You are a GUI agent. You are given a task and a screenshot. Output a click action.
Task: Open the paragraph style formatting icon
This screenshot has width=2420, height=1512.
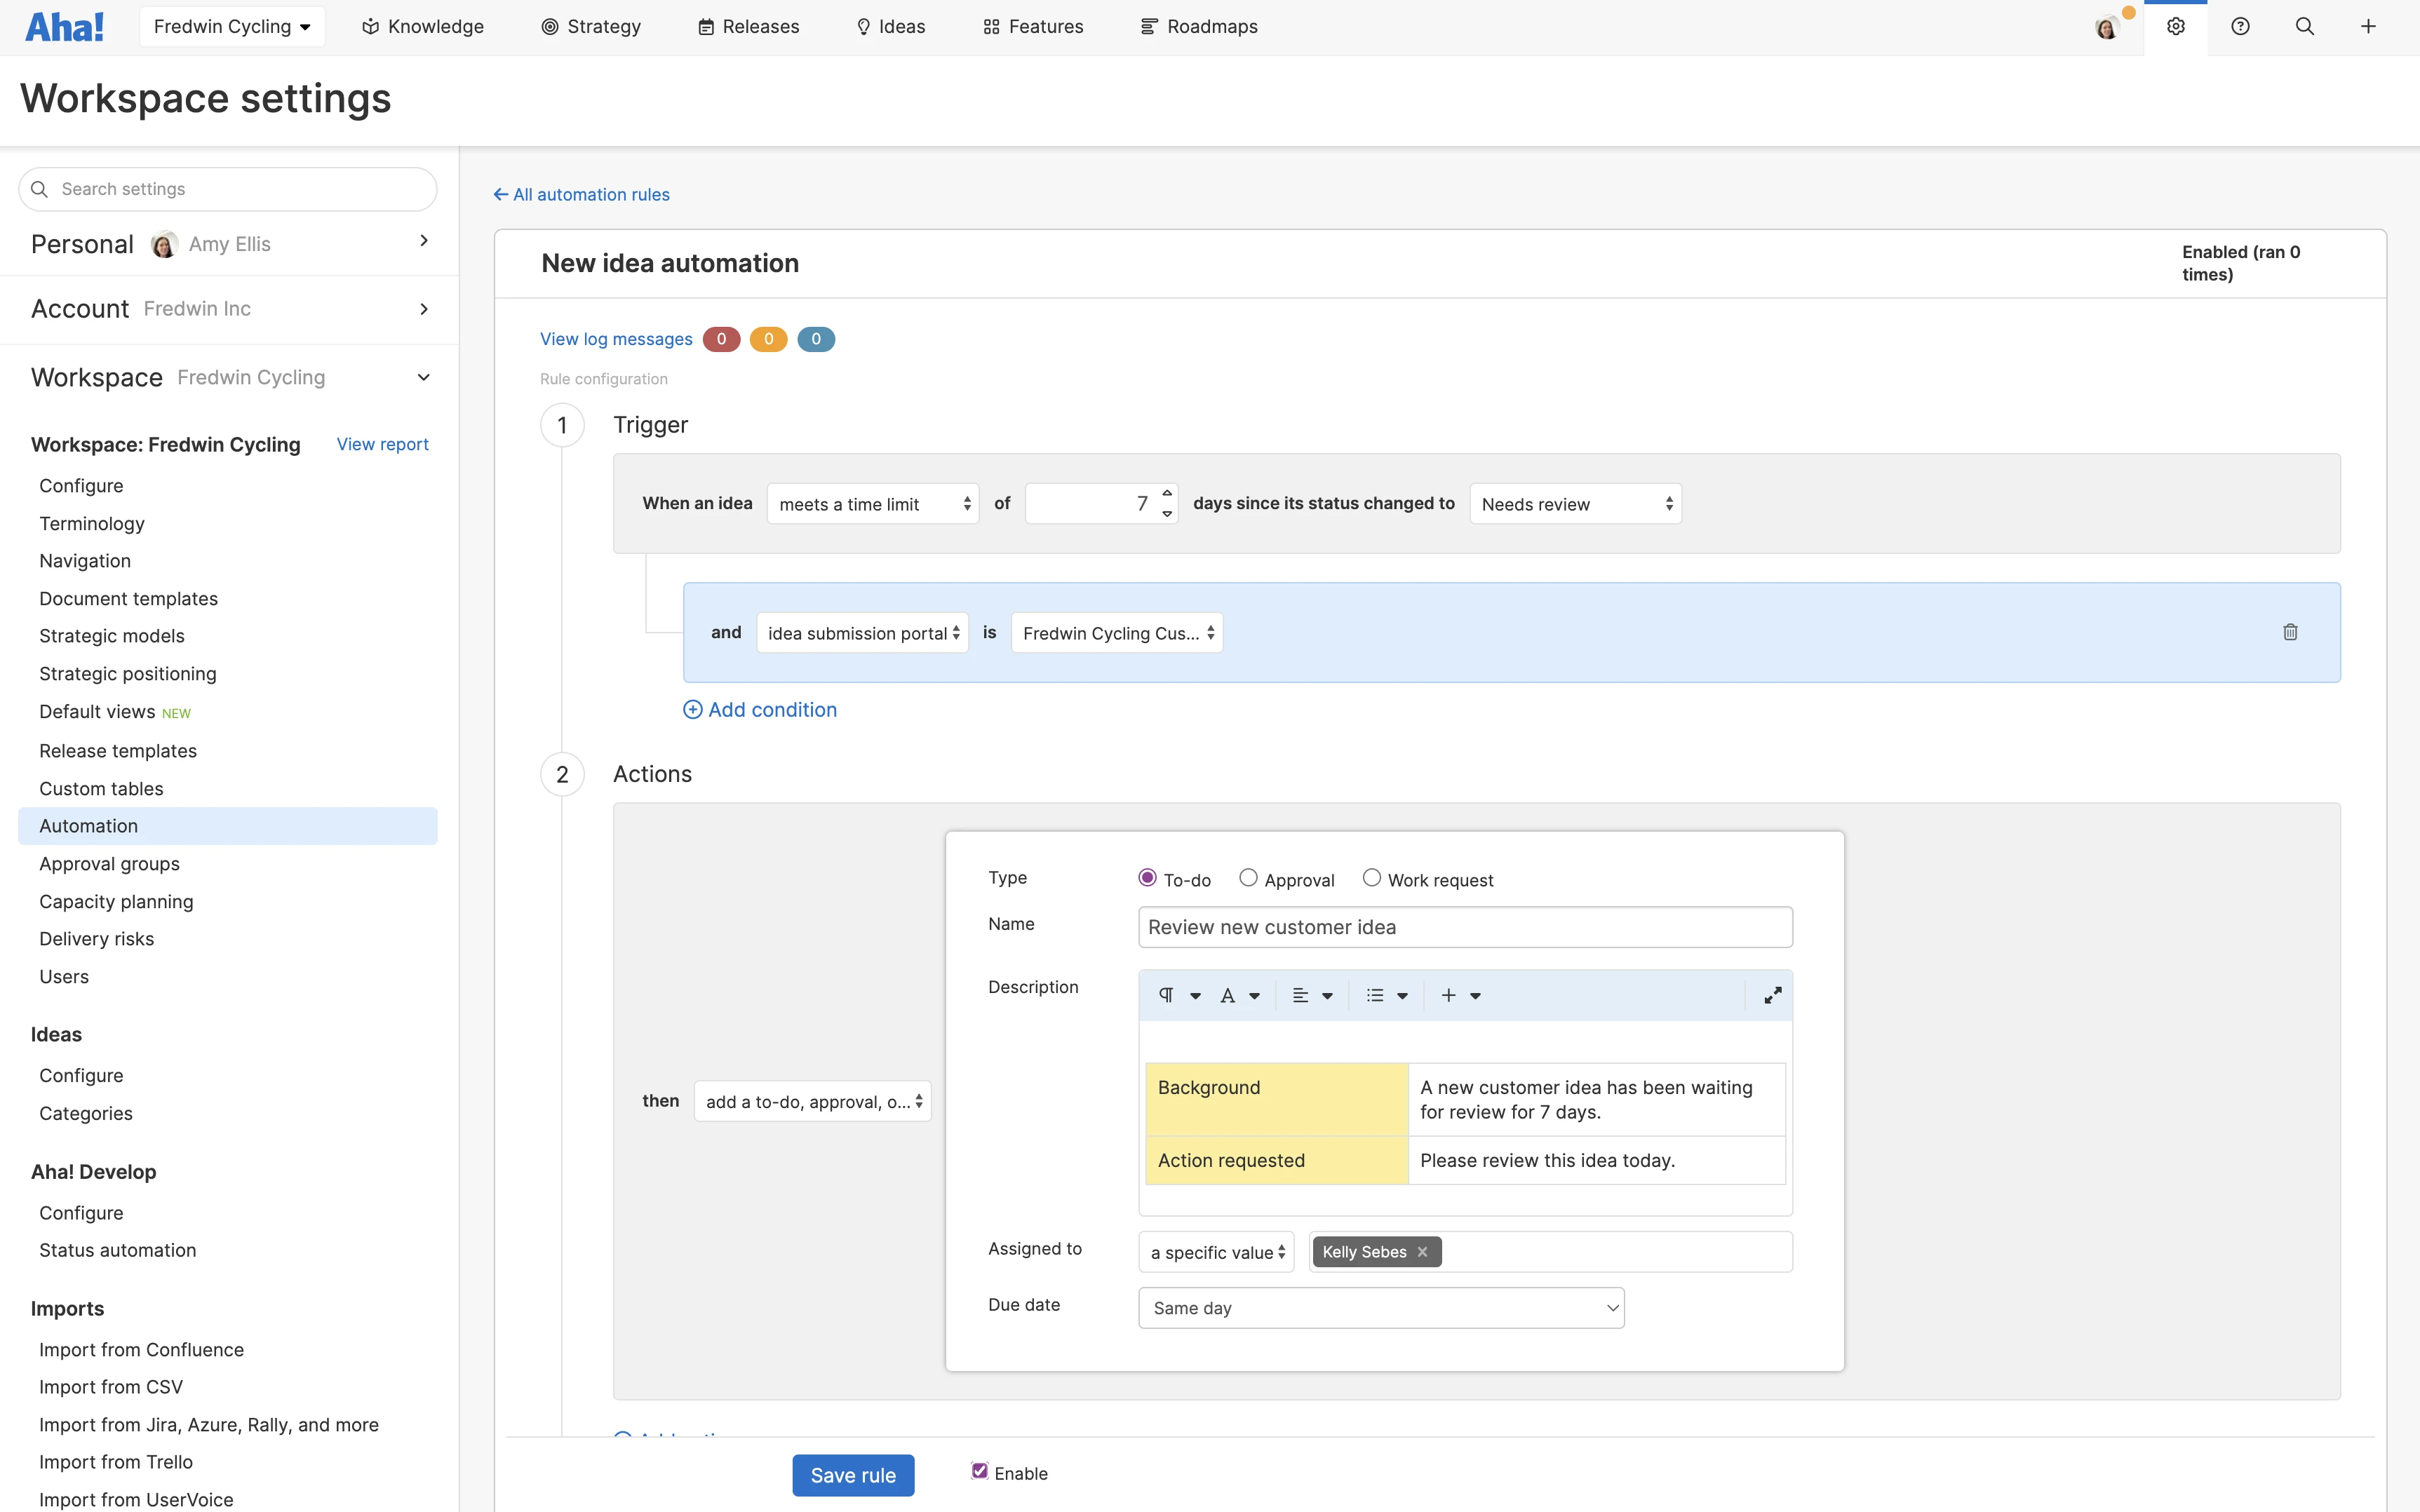click(x=1167, y=995)
